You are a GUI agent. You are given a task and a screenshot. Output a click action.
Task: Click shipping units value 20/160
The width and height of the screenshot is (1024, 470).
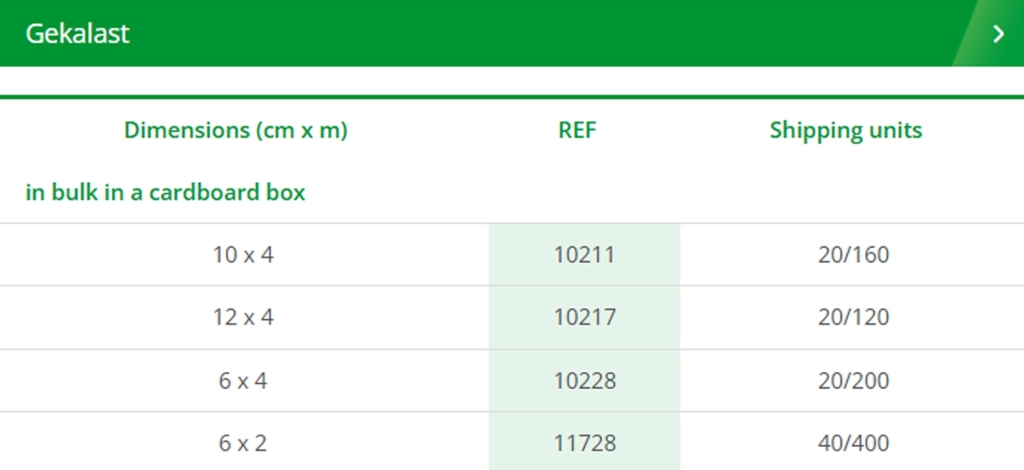[854, 255]
